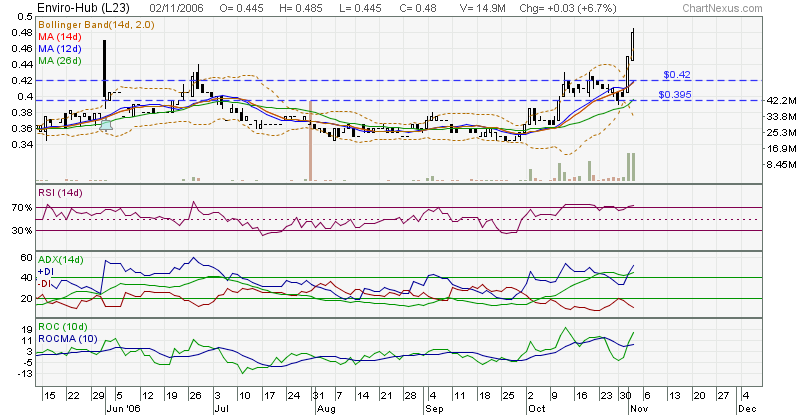
Task: Click the ROCMA (10) indicator label
Action: 67,338
